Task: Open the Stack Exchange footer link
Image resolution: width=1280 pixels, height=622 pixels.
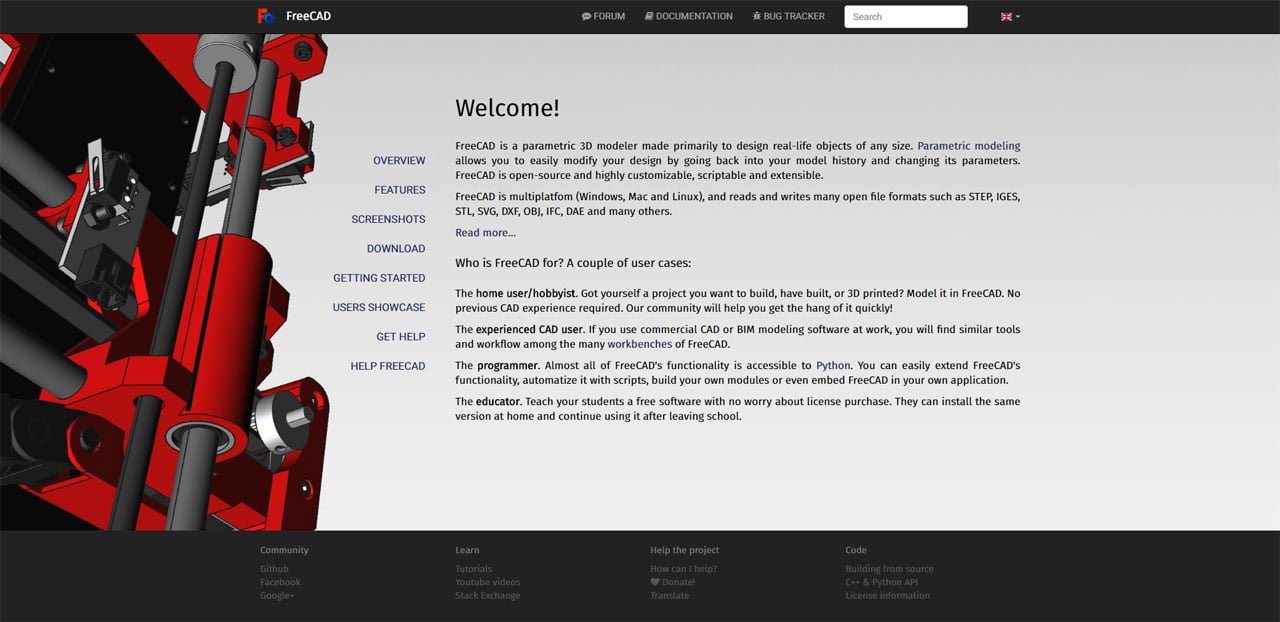Action: pyautogui.click(x=487, y=596)
